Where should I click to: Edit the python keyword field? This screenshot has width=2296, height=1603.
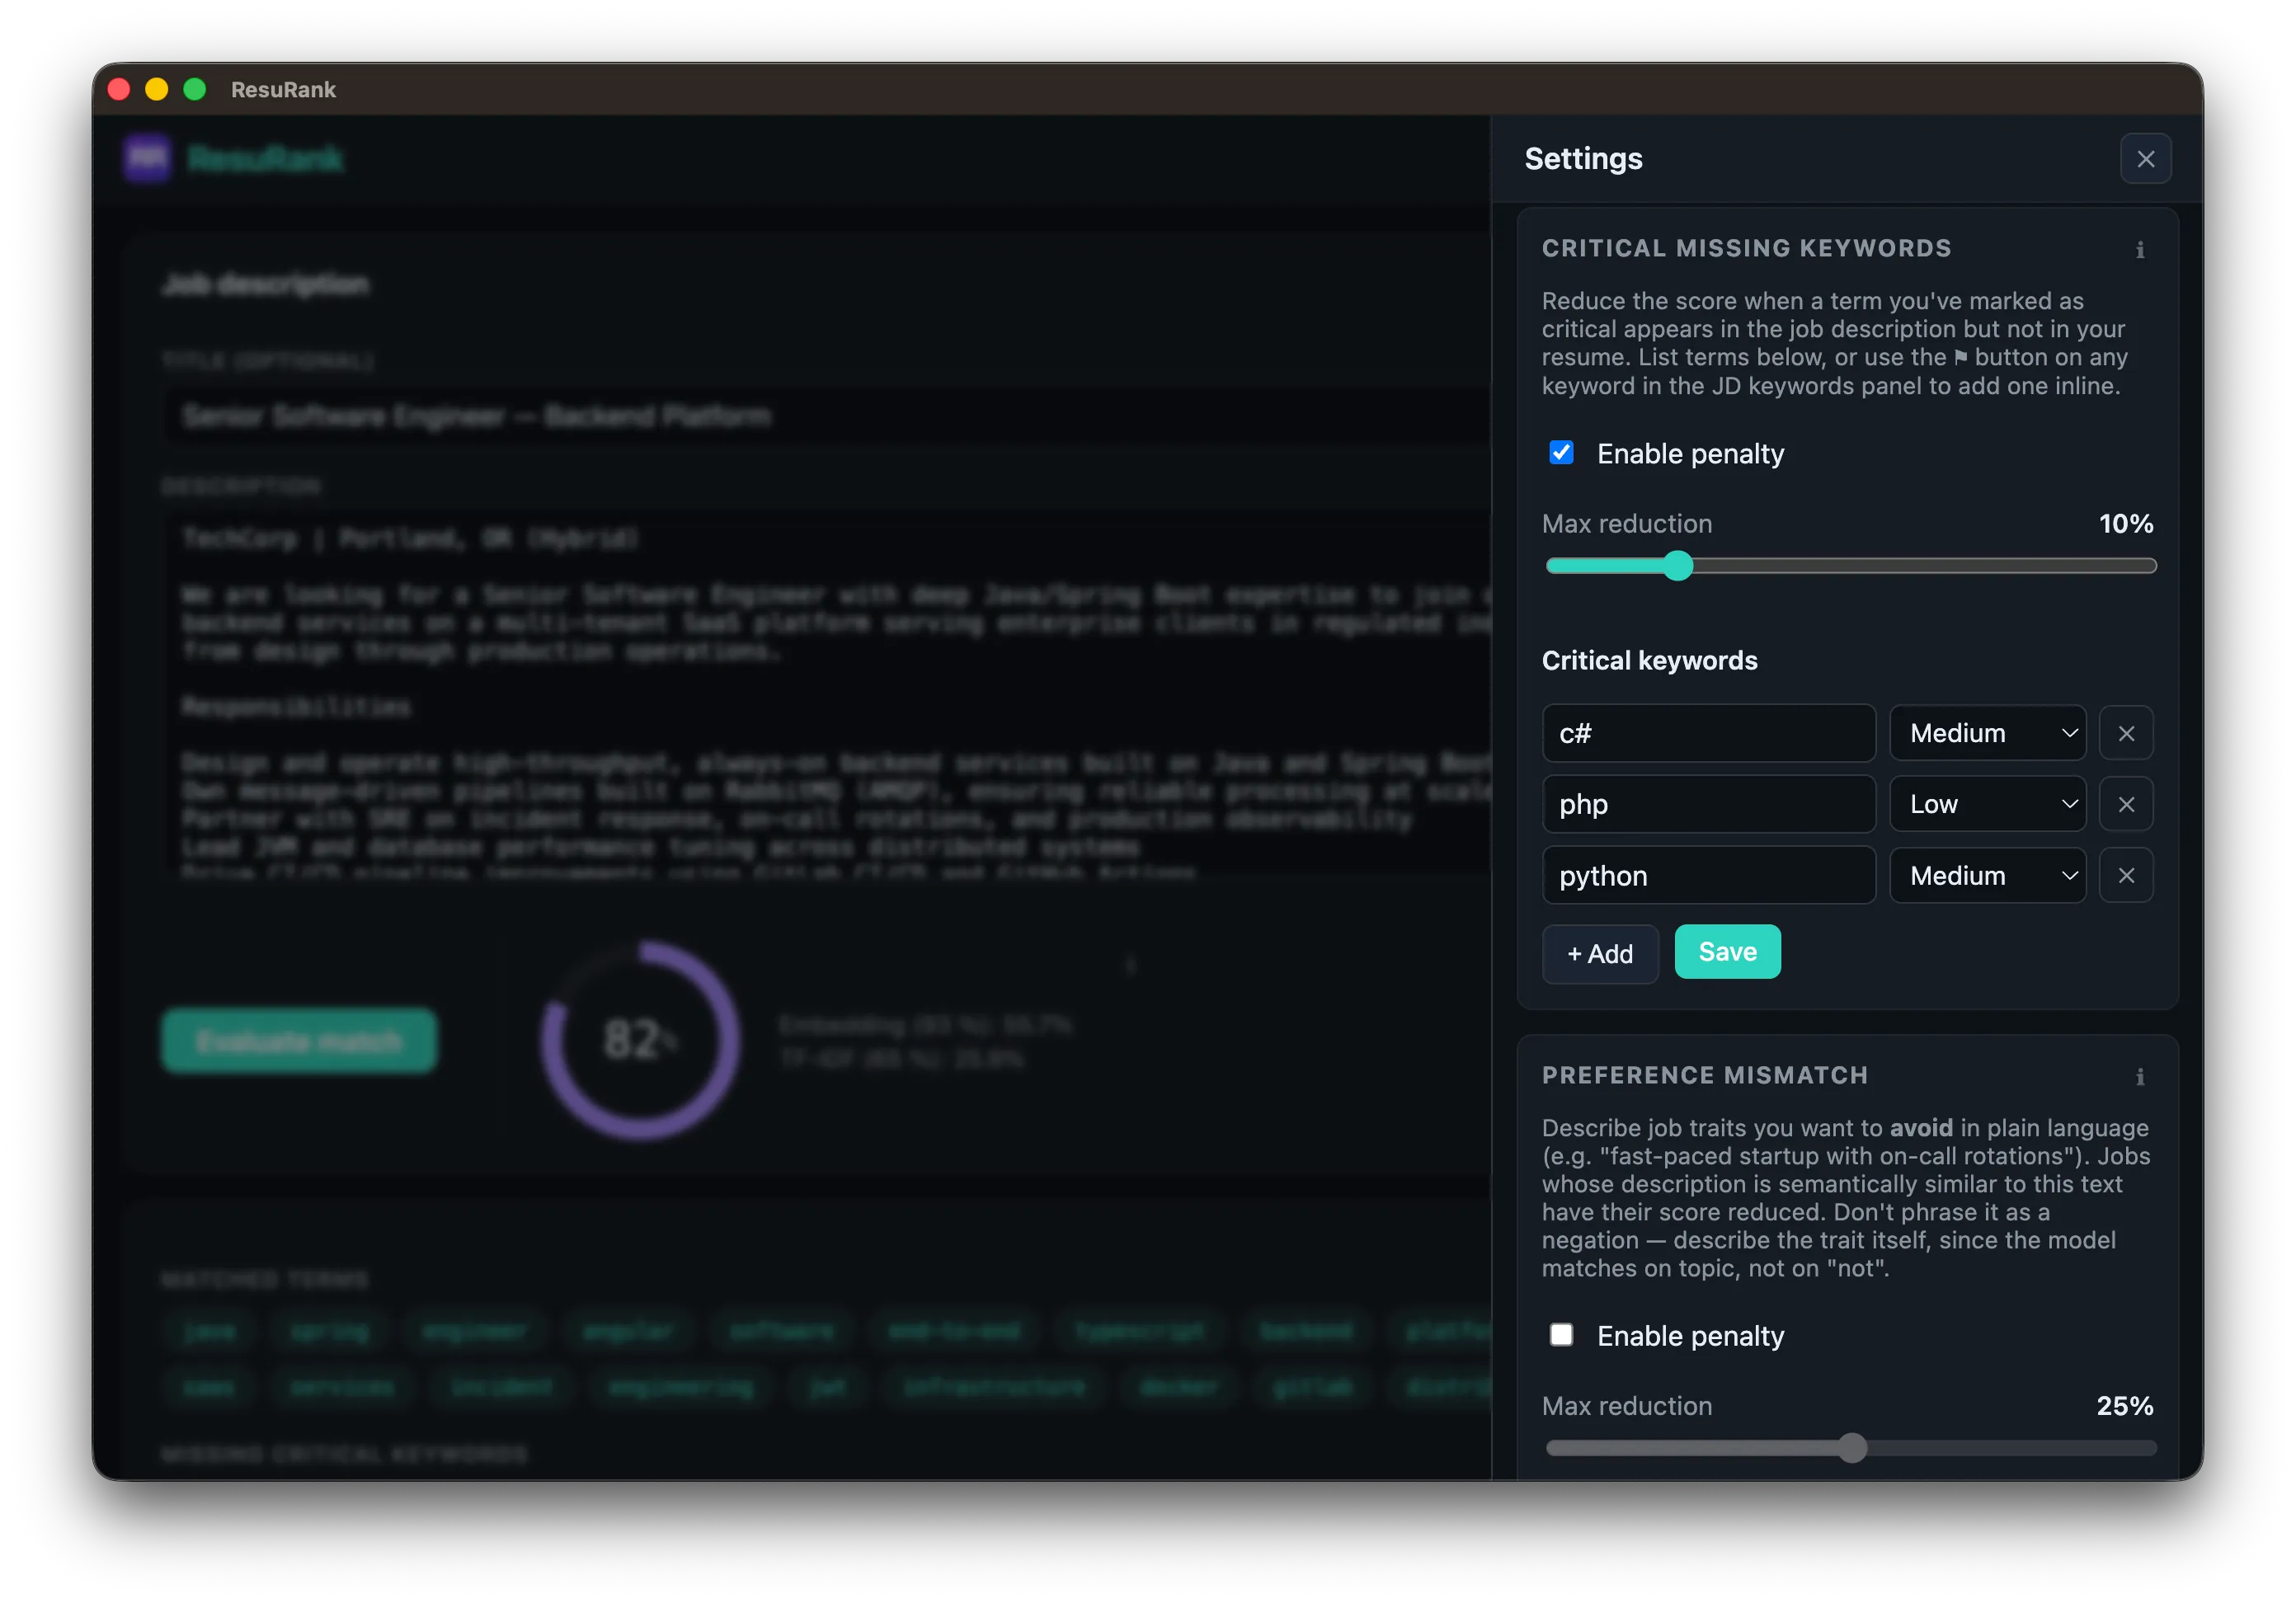(x=1708, y=875)
